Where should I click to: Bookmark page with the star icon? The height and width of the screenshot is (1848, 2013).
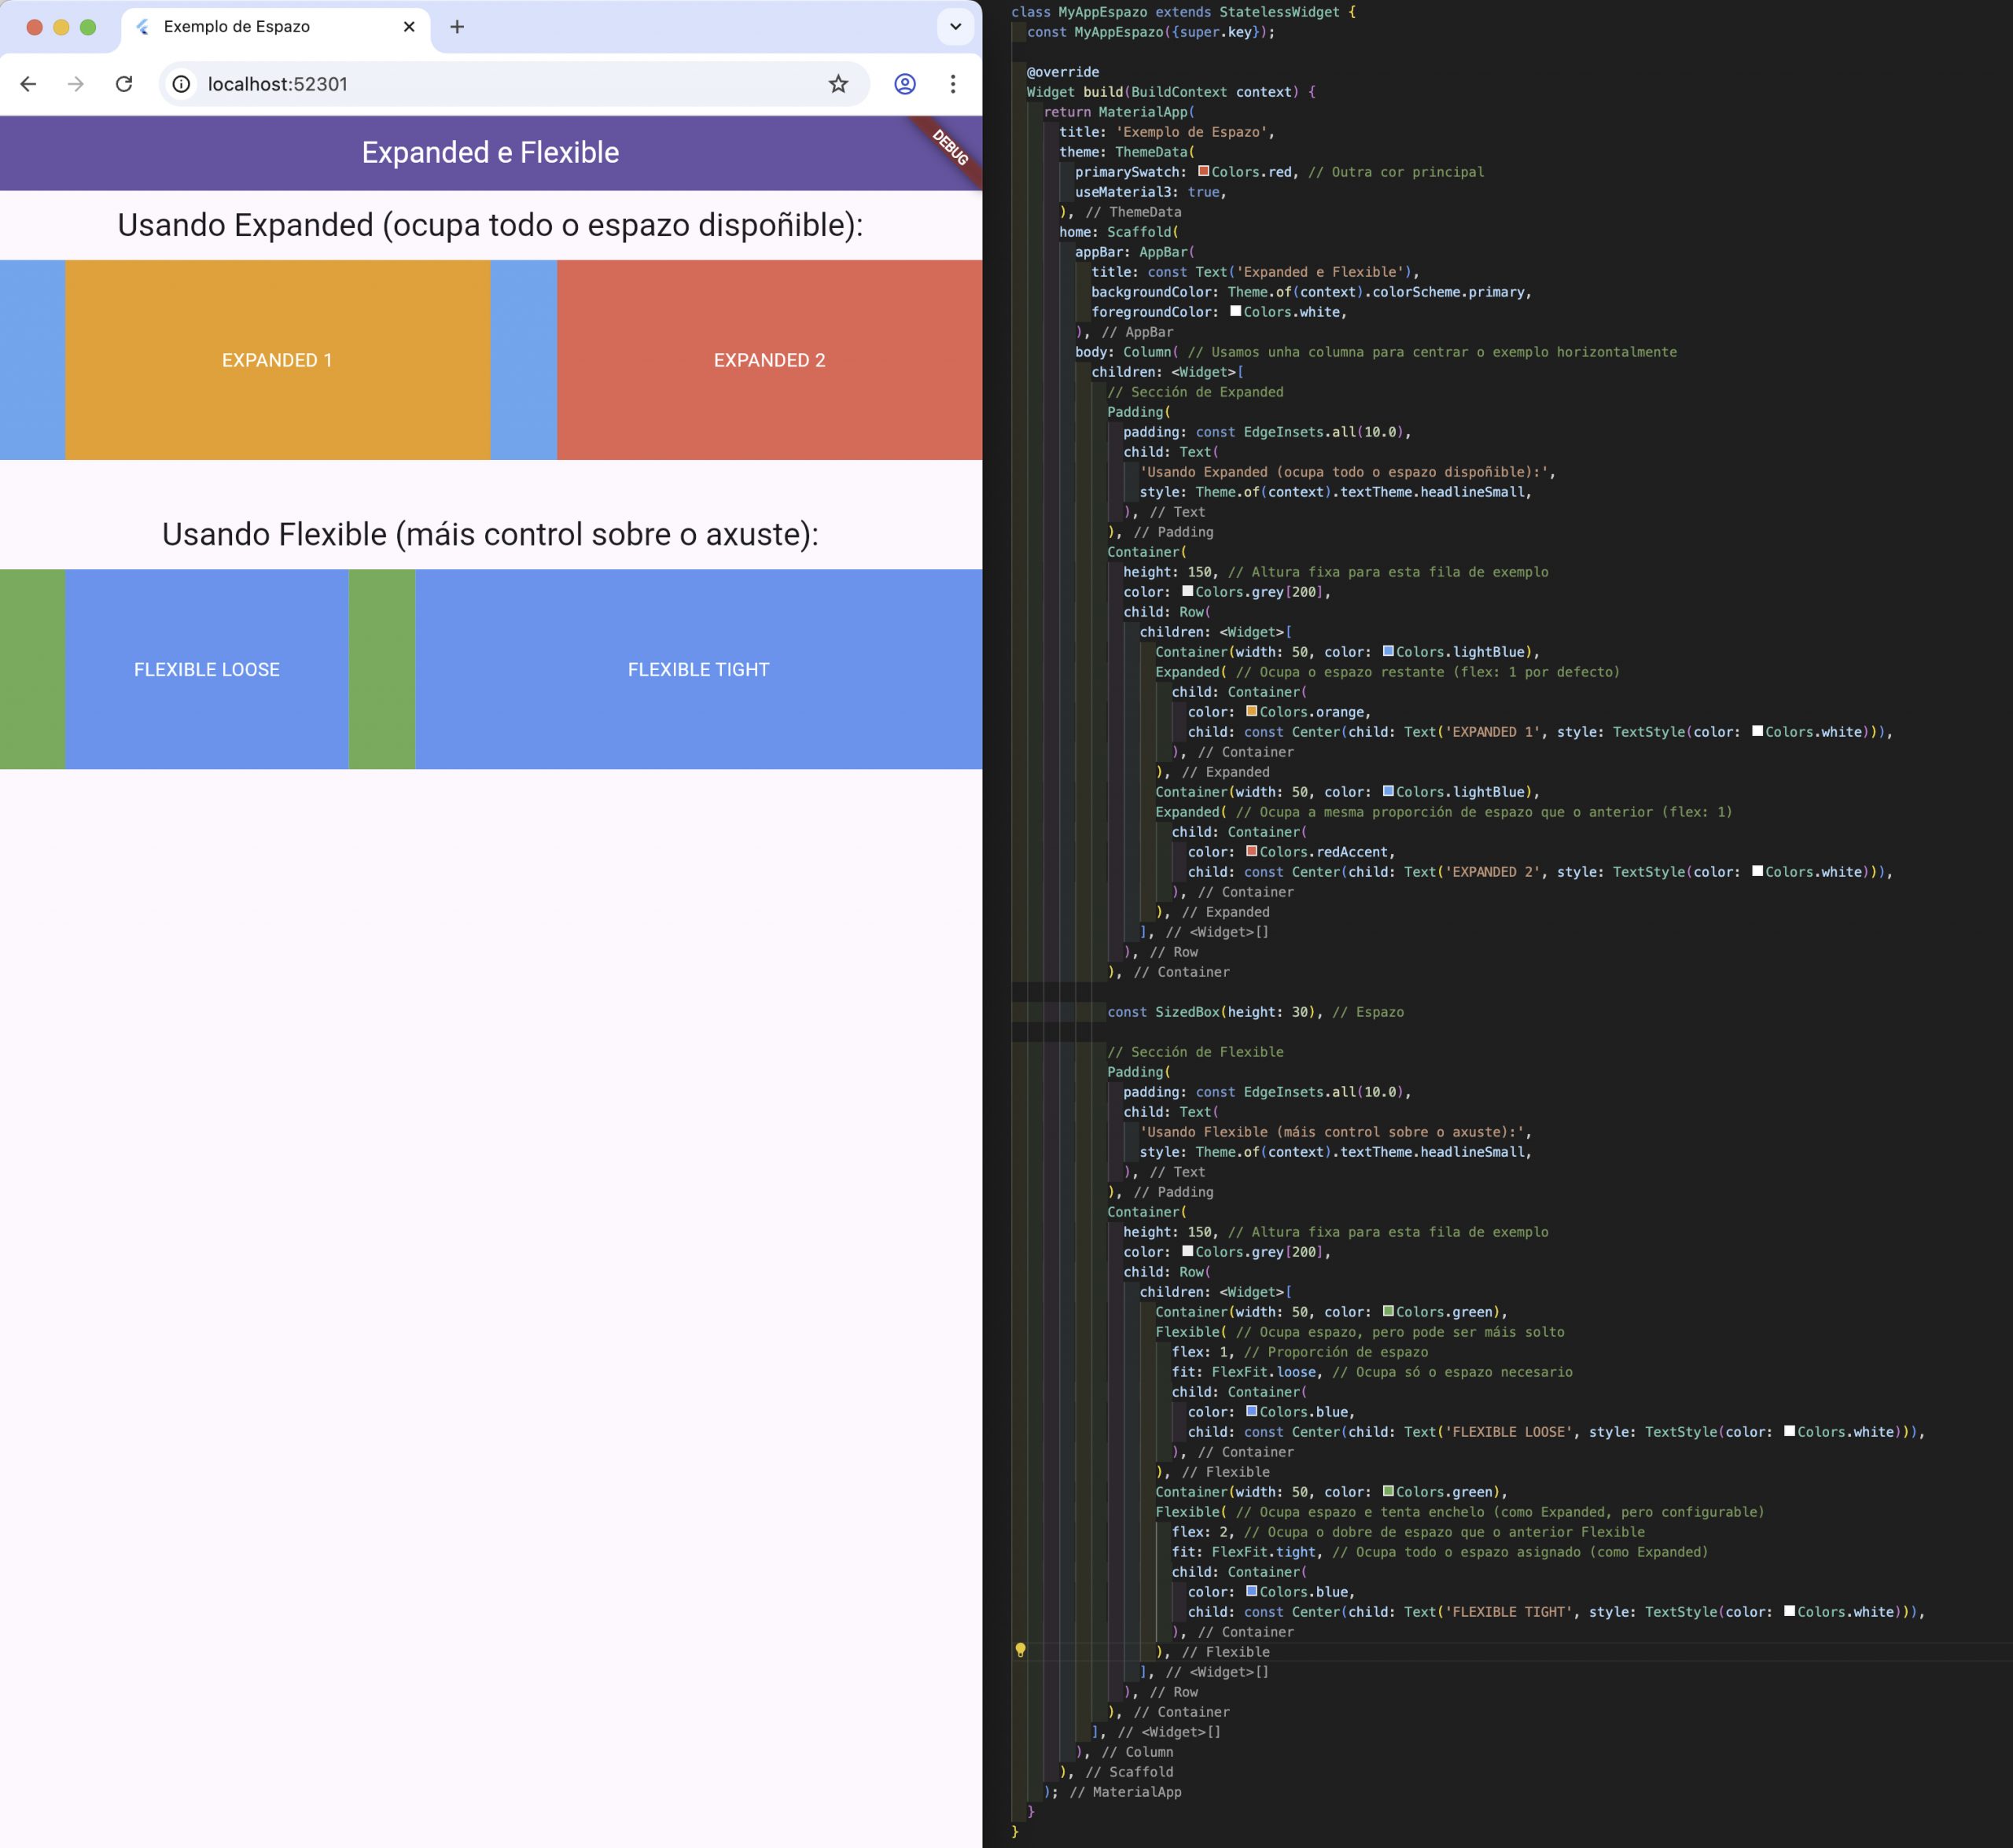[838, 84]
